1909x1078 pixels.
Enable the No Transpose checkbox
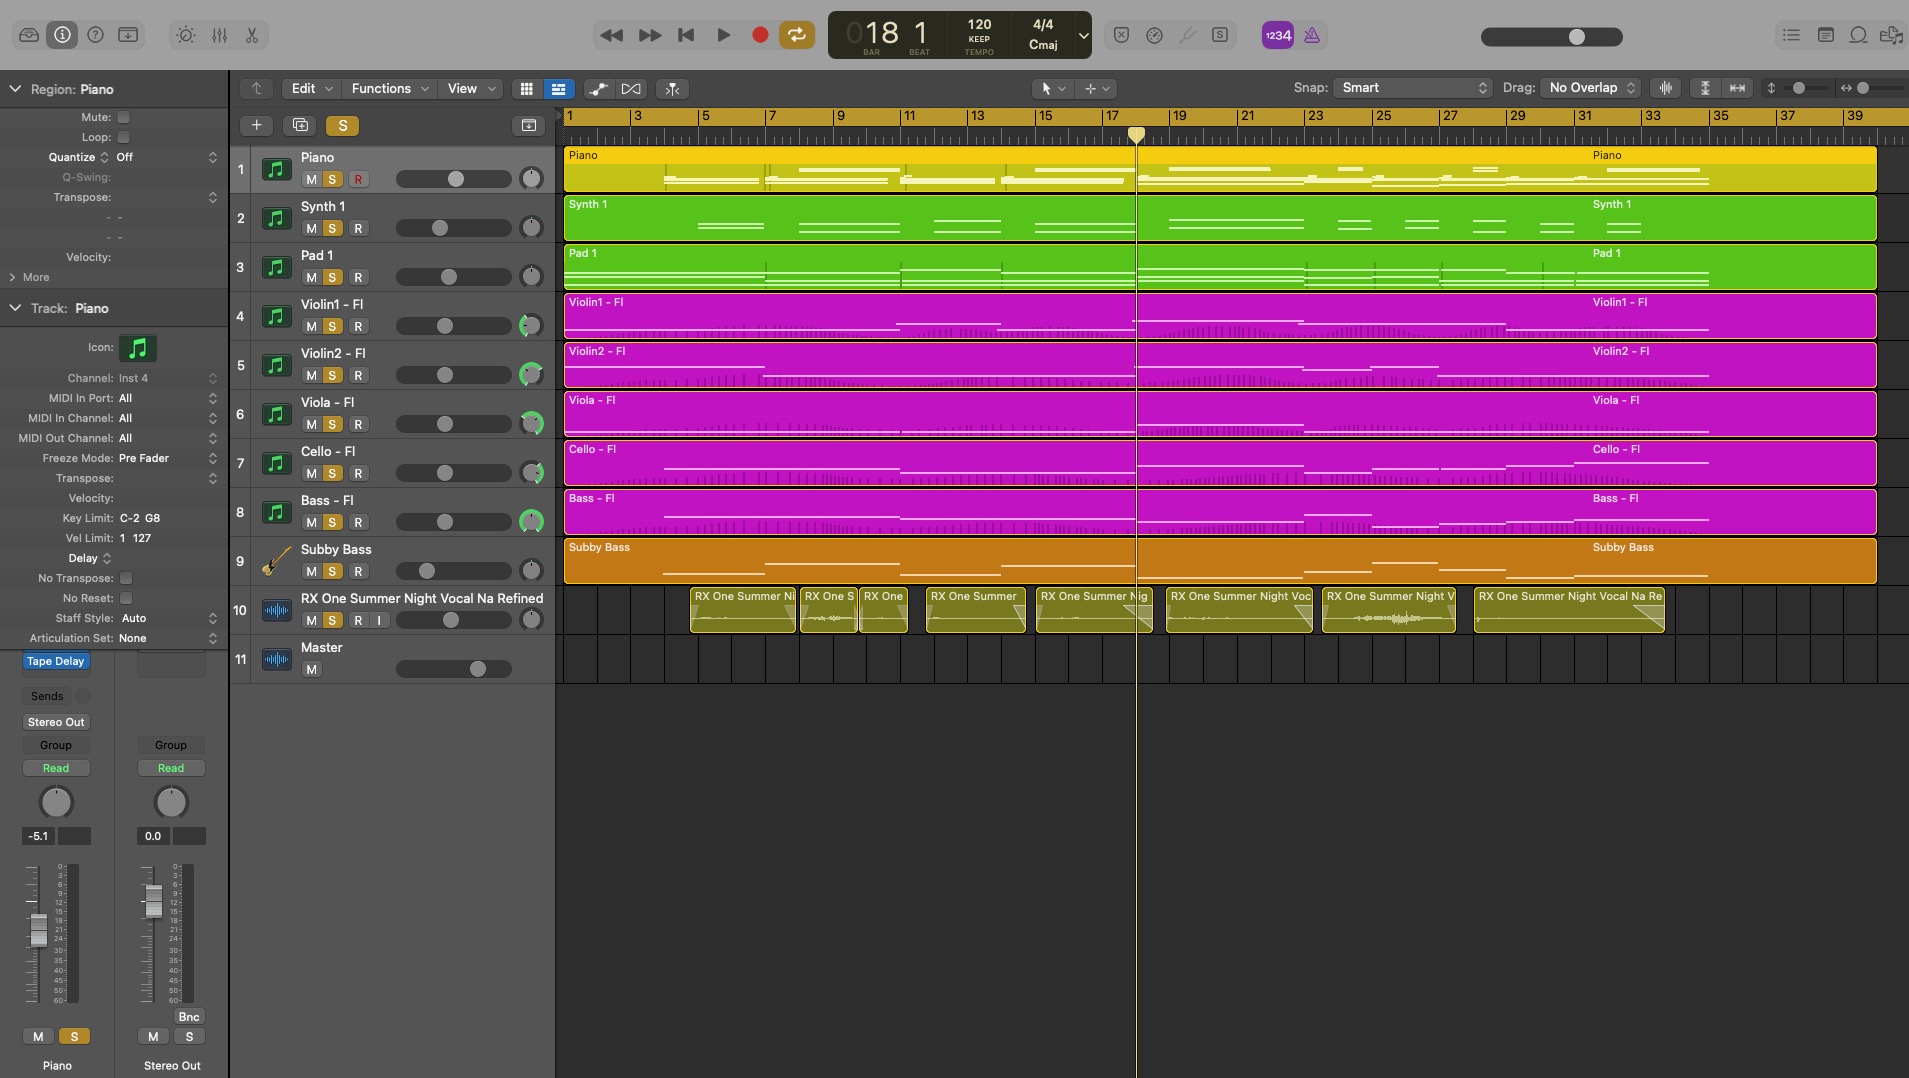126,578
